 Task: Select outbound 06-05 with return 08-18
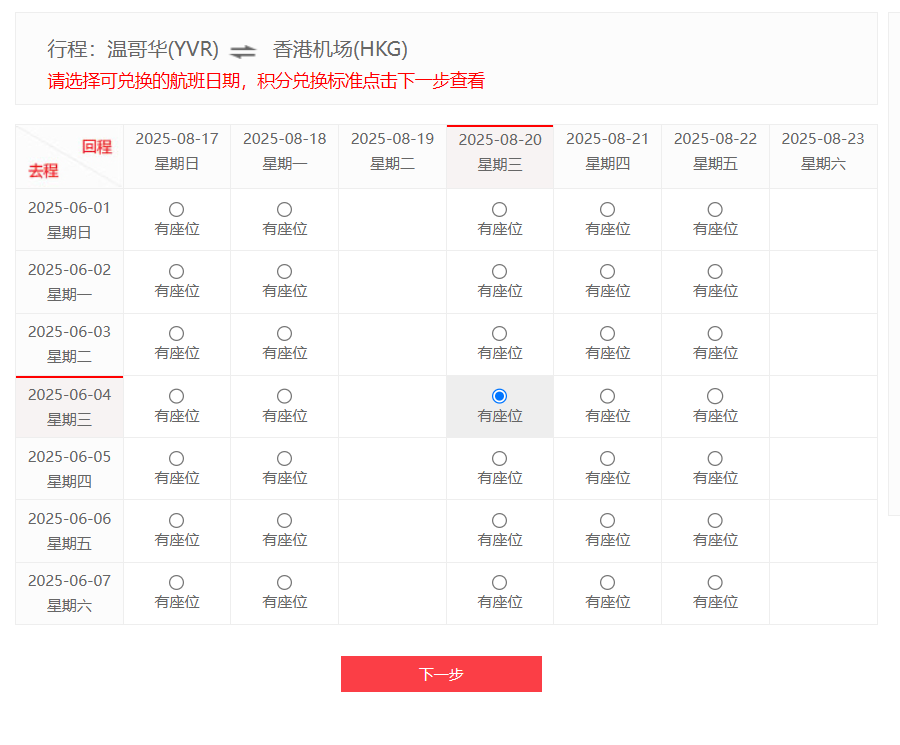(284, 459)
